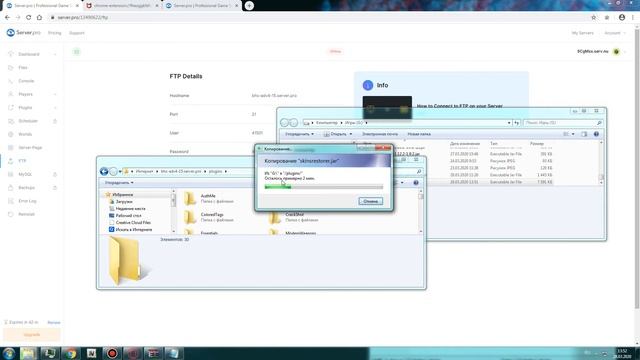
Task: Open the Pricing page link
Action: [x=54, y=33]
